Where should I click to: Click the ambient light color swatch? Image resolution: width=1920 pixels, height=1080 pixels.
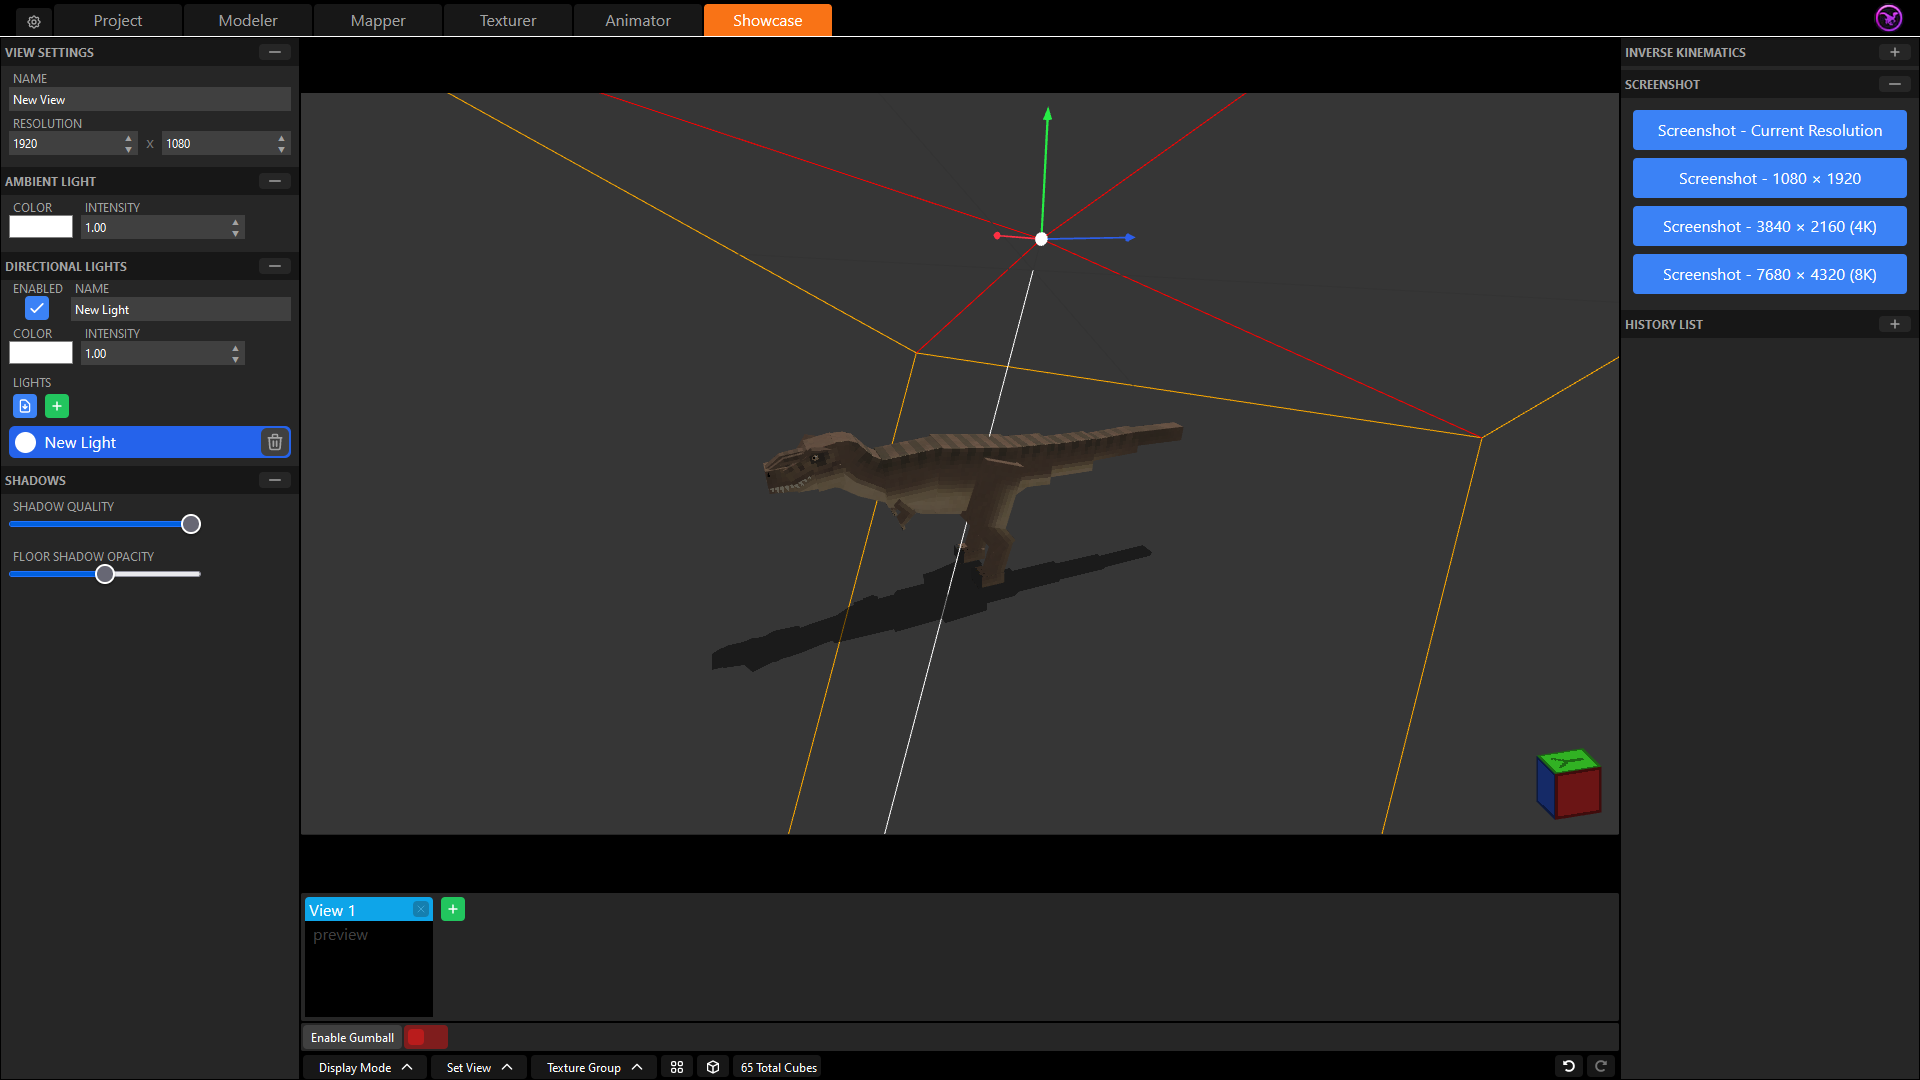coord(41,227)
